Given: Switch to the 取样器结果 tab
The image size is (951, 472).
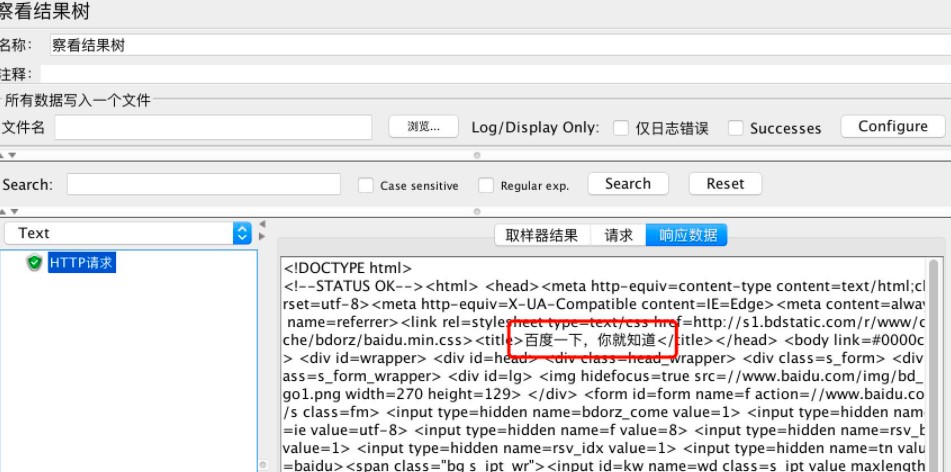Looking at the screenshot, I should [542, 235].
